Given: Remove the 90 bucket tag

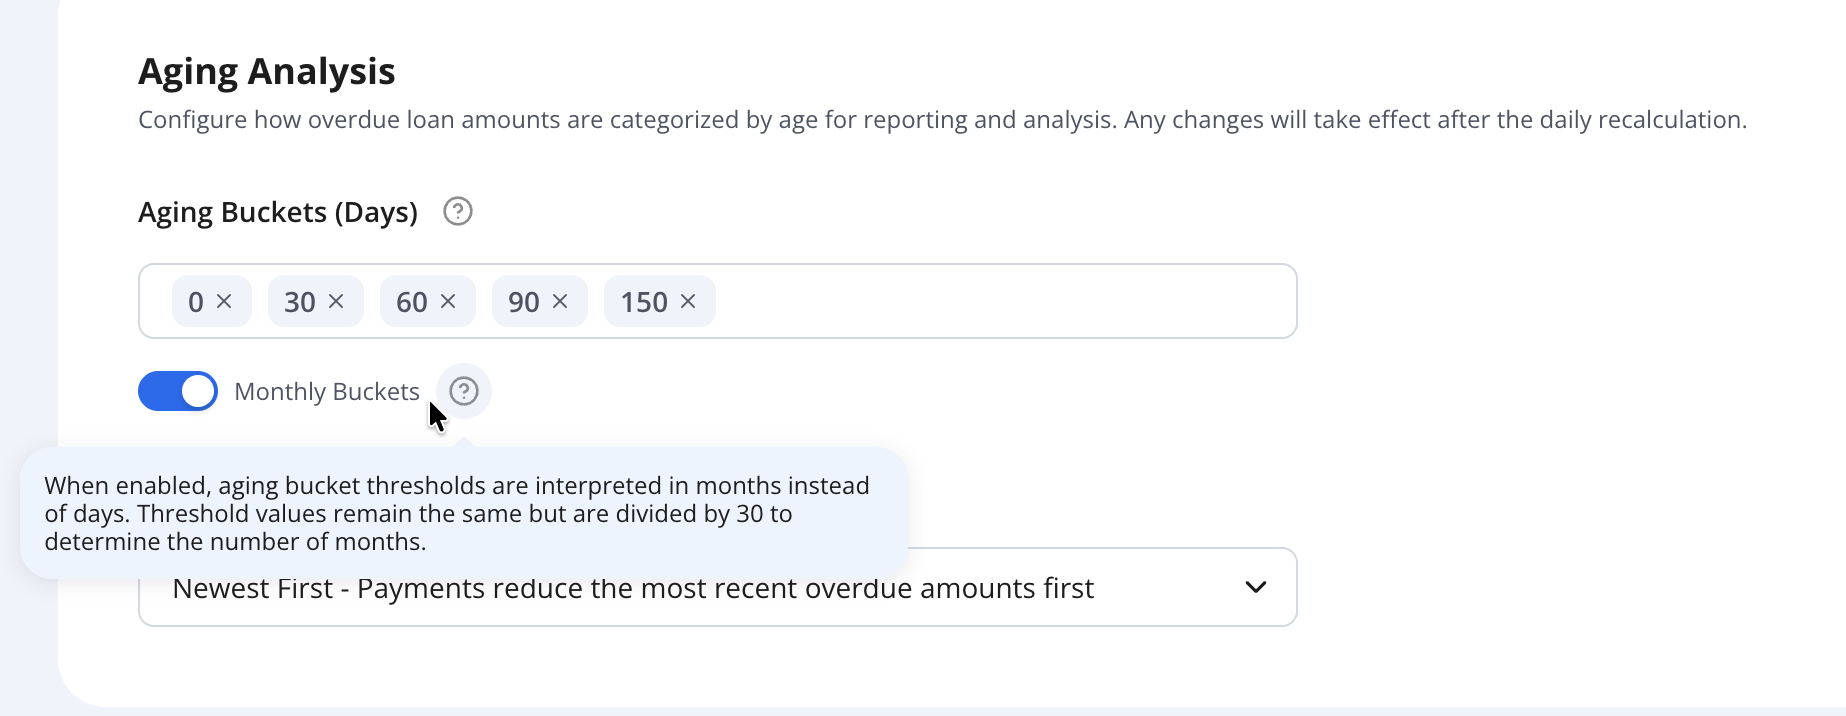Looking at the screenshot, I should click(x=560, y=301).
